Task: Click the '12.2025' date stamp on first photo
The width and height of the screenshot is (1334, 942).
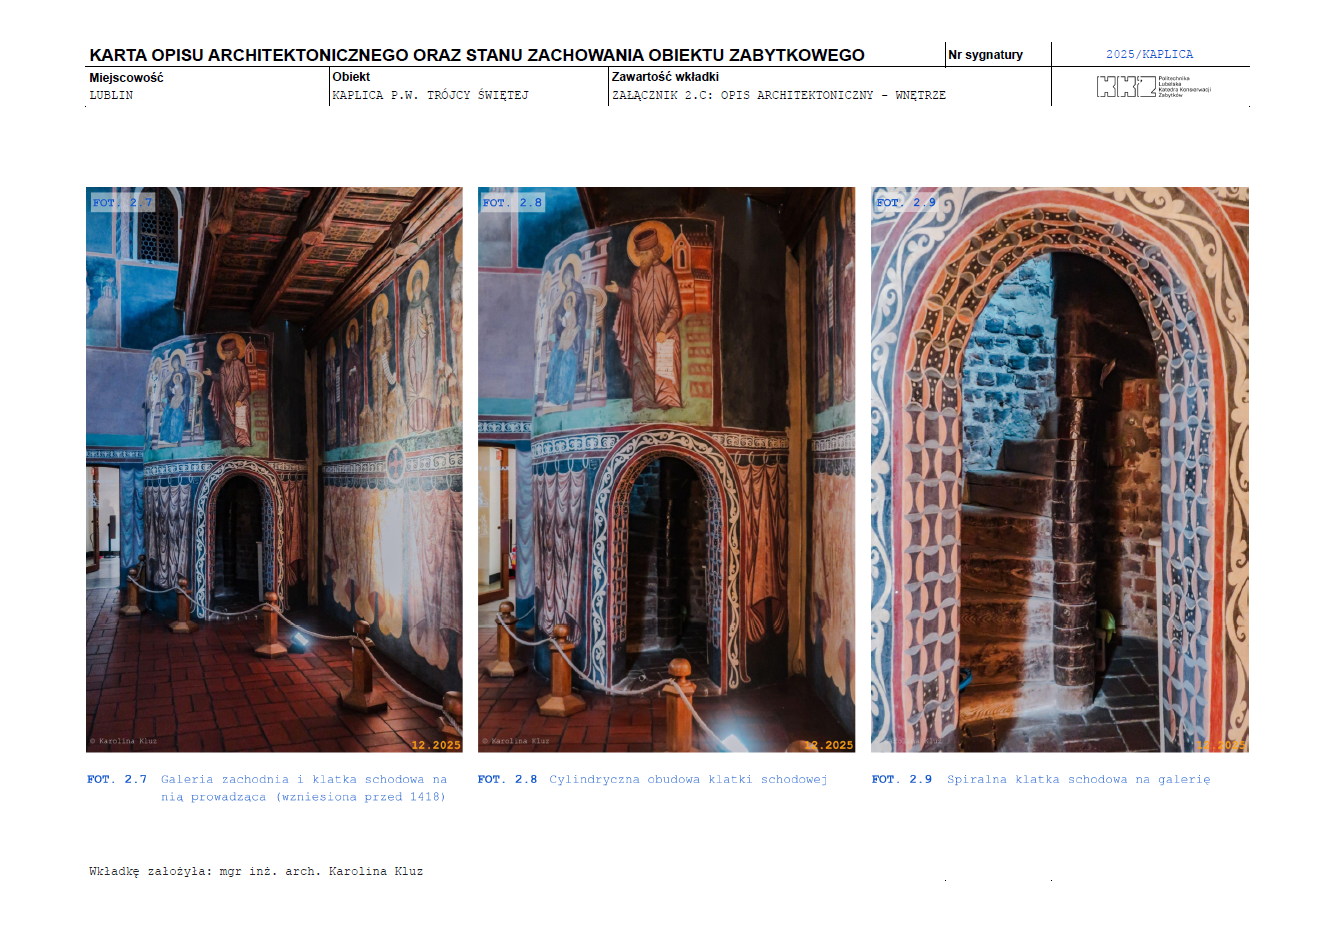Action: coord(436,745)
